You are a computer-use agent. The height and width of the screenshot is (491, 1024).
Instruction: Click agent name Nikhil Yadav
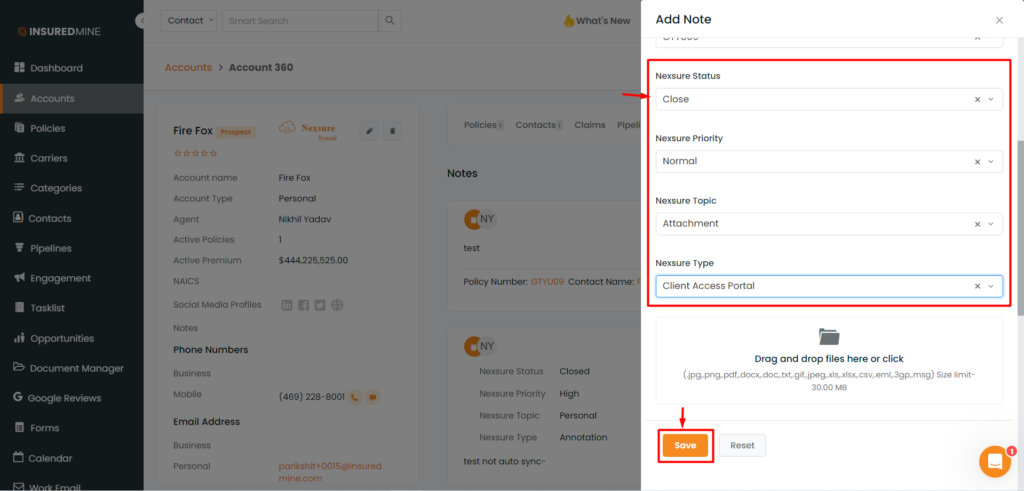(305, 219)
